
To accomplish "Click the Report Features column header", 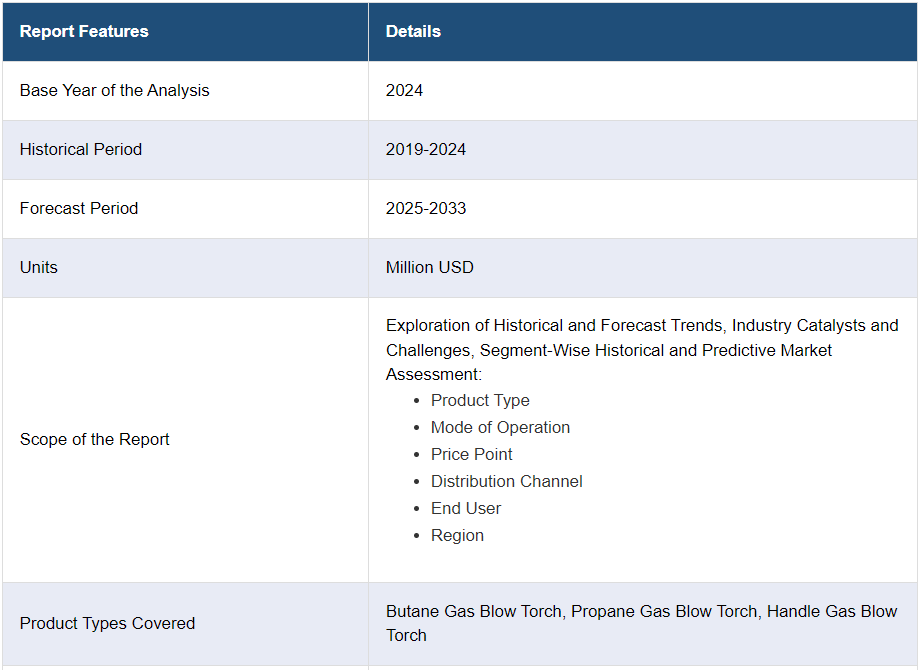I will [x=84, y=31].
